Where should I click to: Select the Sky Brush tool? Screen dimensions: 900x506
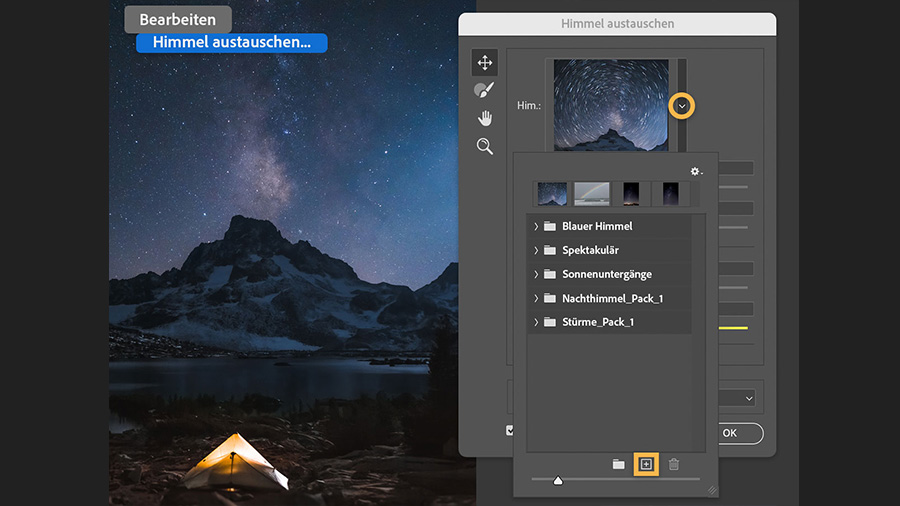coord(484,90)
